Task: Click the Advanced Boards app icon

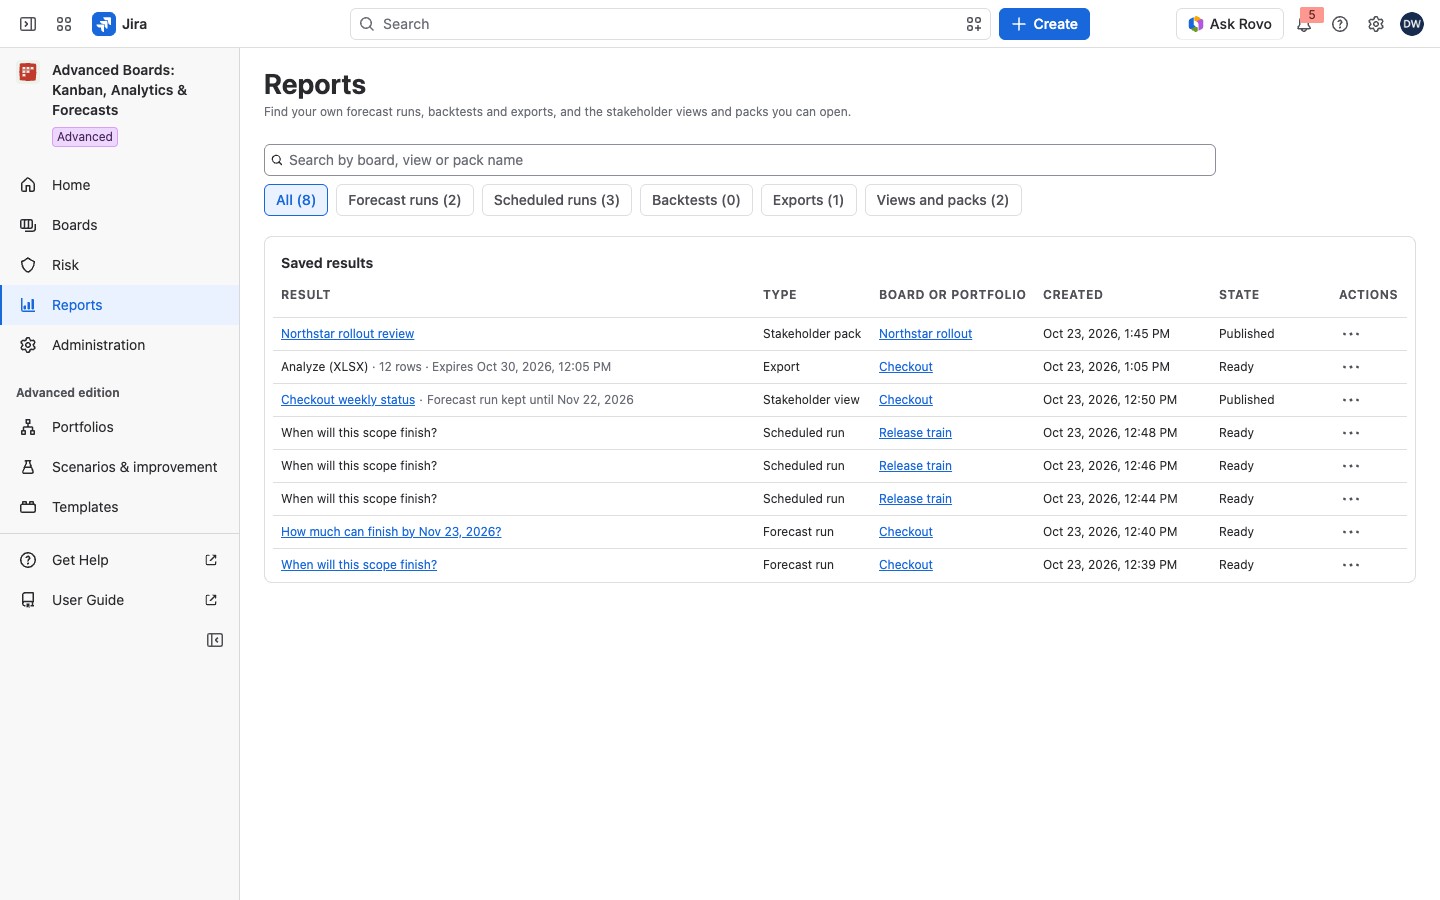Action: [x=28, y=72]
